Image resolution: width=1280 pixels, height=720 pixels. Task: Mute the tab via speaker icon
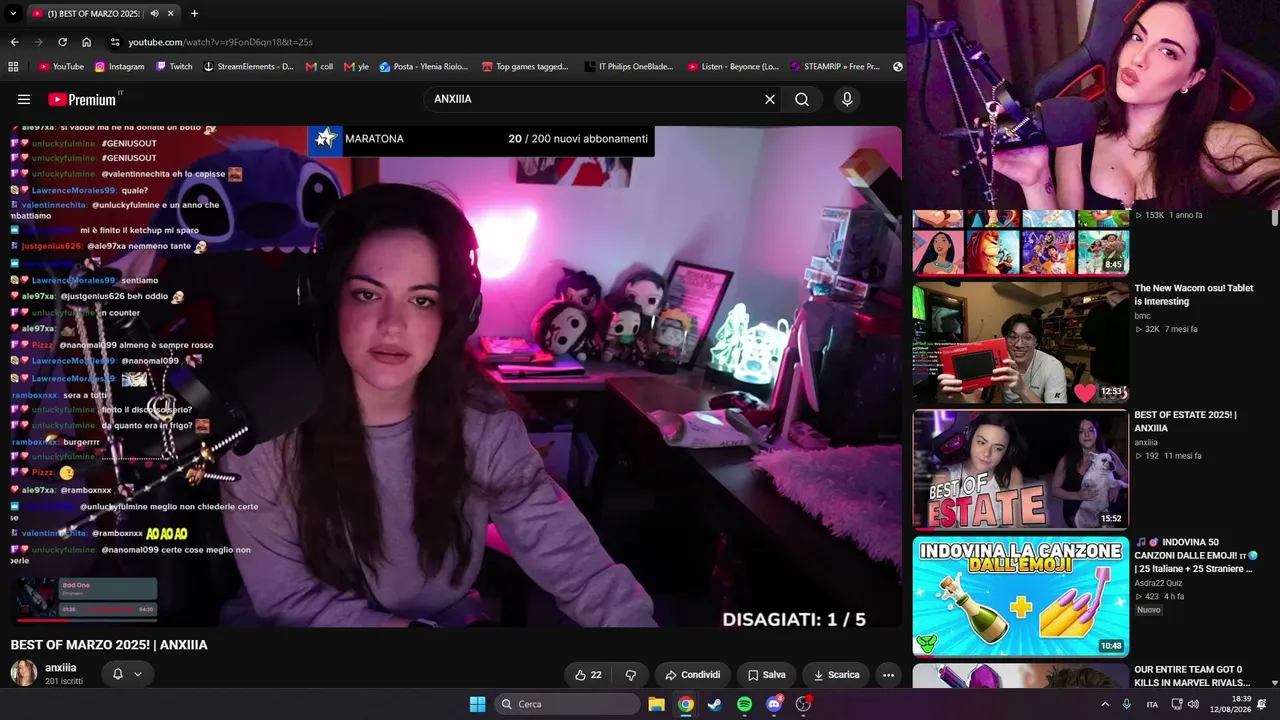pyautogui.click(x=154, y=13)
